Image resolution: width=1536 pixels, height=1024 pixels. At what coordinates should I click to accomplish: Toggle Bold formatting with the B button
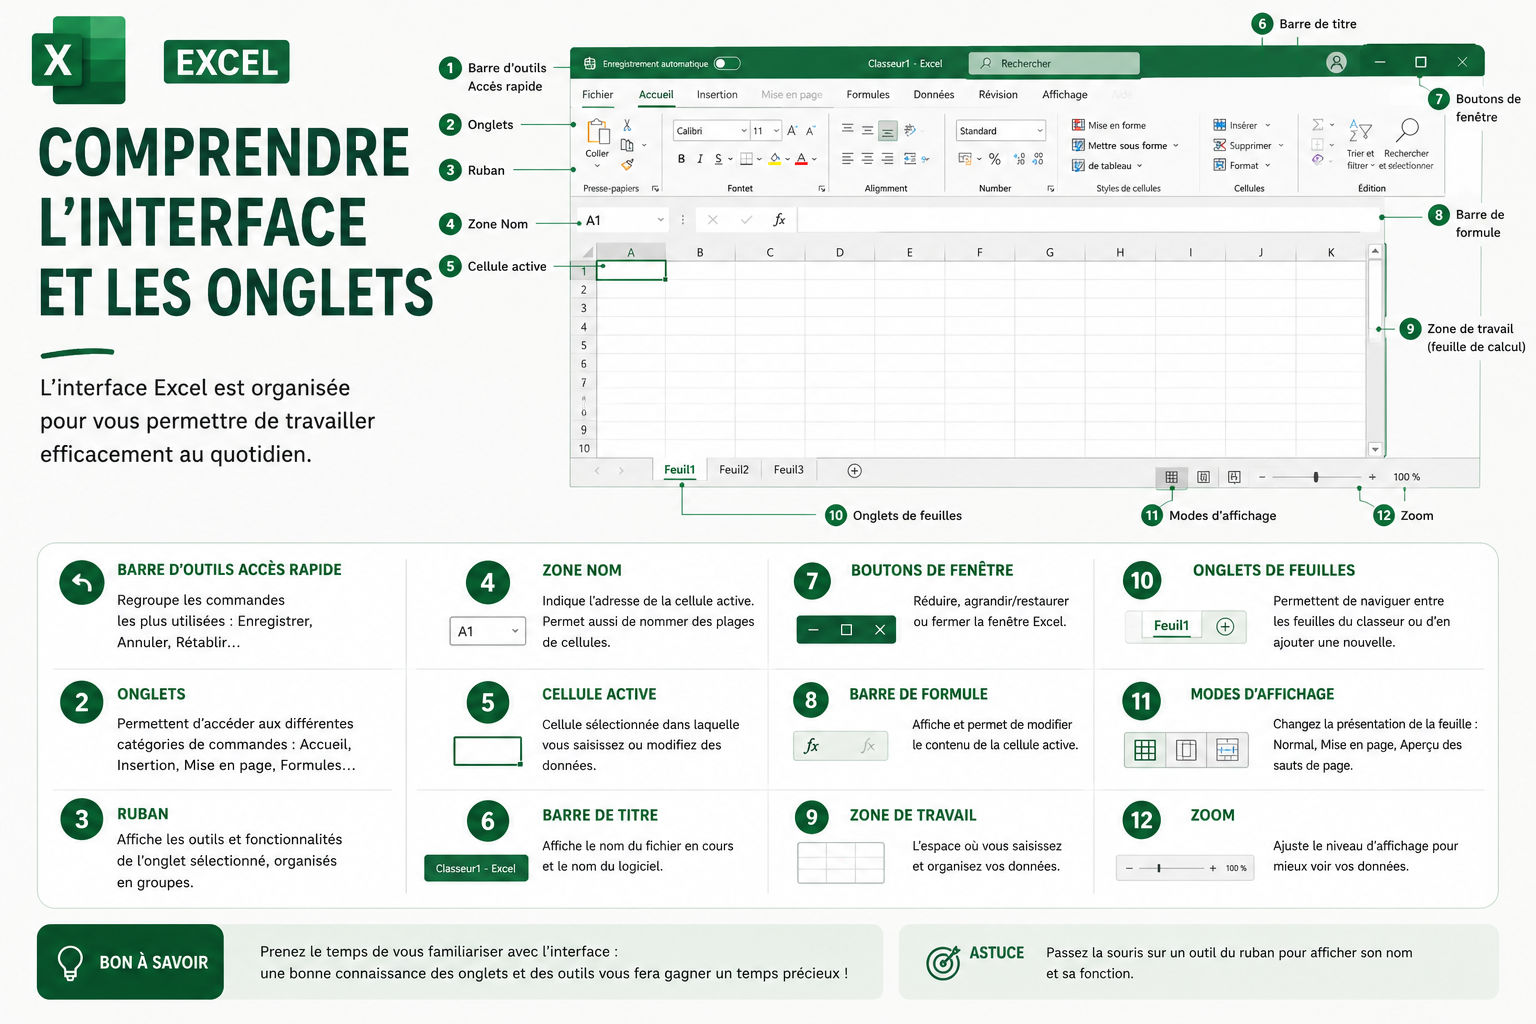[x=681, y=158]
